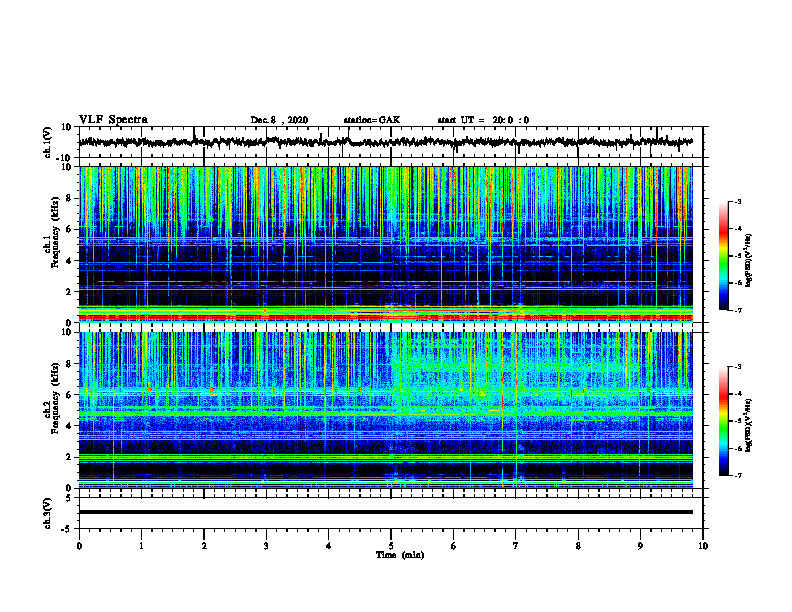Click the "-3" tick on the ch.2 colorbar
The height and width of the screenshot is (612, 792).
pos(737,367)
